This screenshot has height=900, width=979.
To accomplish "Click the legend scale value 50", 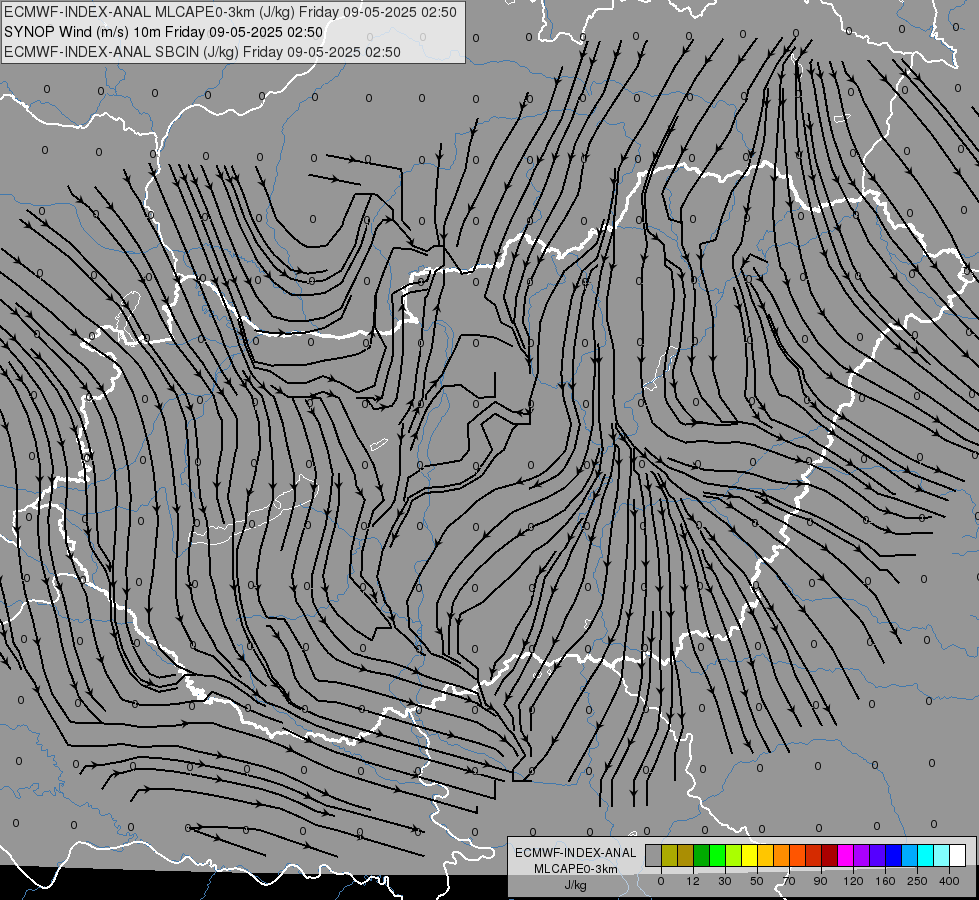I will (757, 881).
